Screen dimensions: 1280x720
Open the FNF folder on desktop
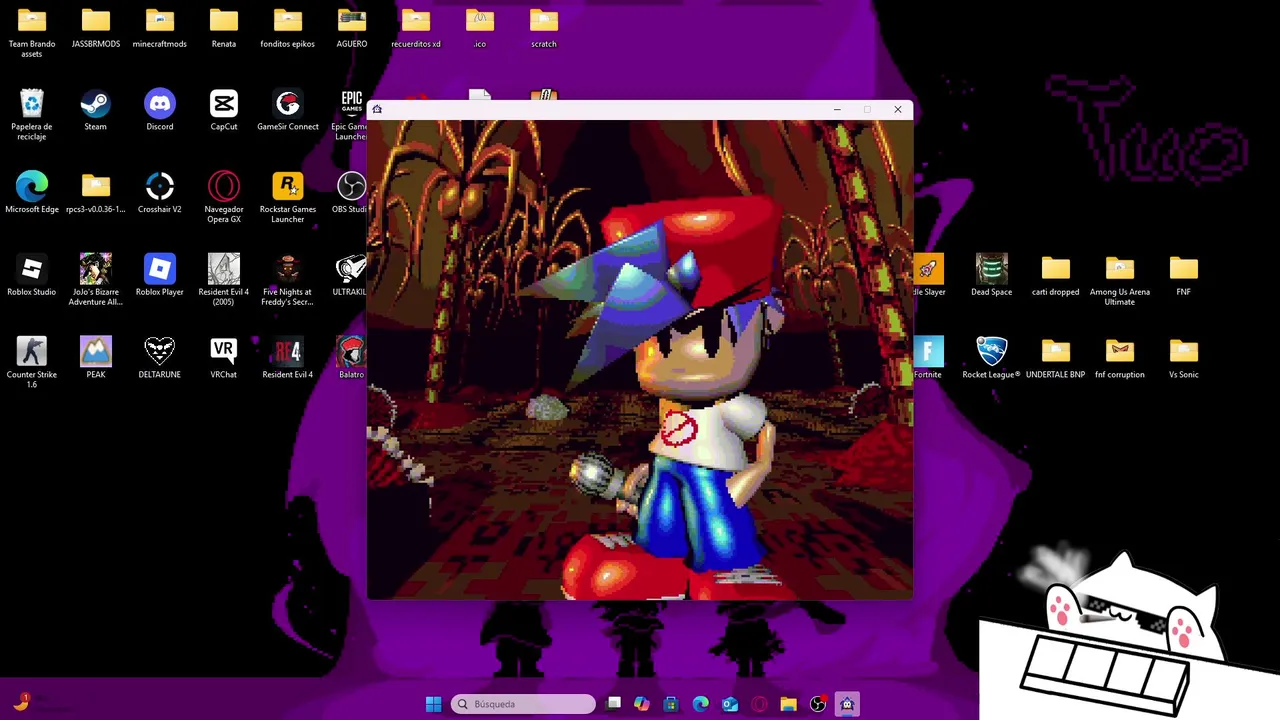1183,276
